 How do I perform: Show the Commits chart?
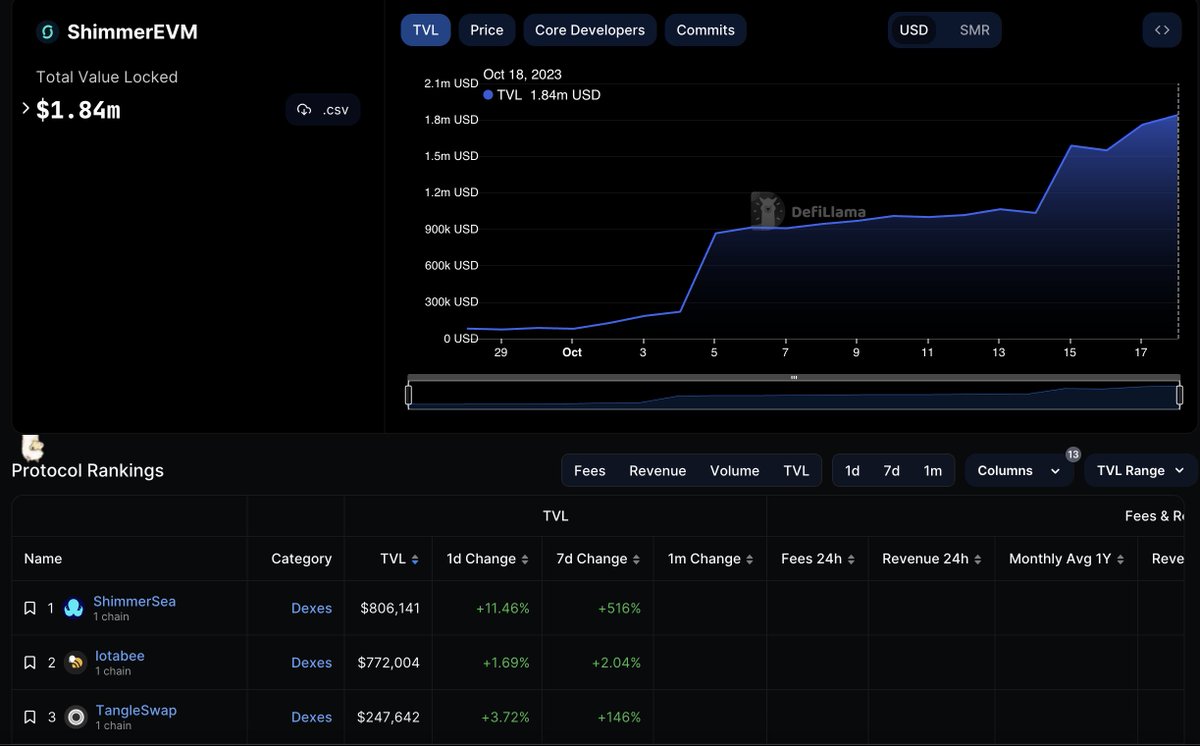pyautogui.click(x=706, y=30)
